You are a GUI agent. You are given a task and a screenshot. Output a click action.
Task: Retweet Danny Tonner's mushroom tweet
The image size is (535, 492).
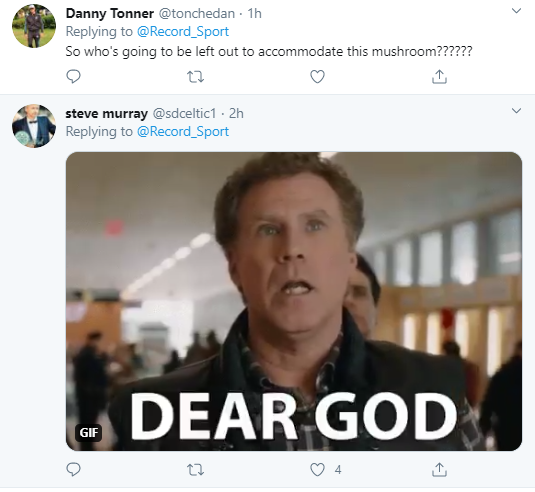click(x=196, y=77)
